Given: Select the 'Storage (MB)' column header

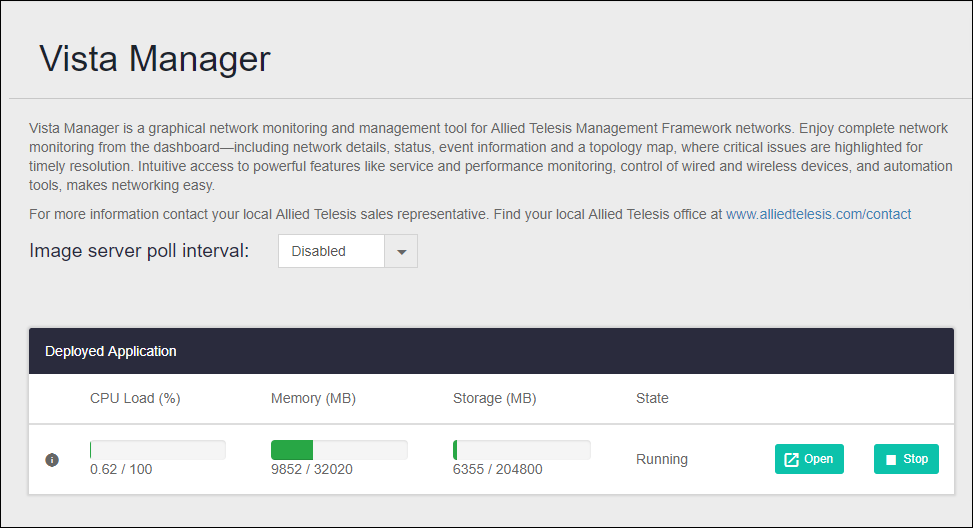Looking at the screenshot, I should coord(494,398).
